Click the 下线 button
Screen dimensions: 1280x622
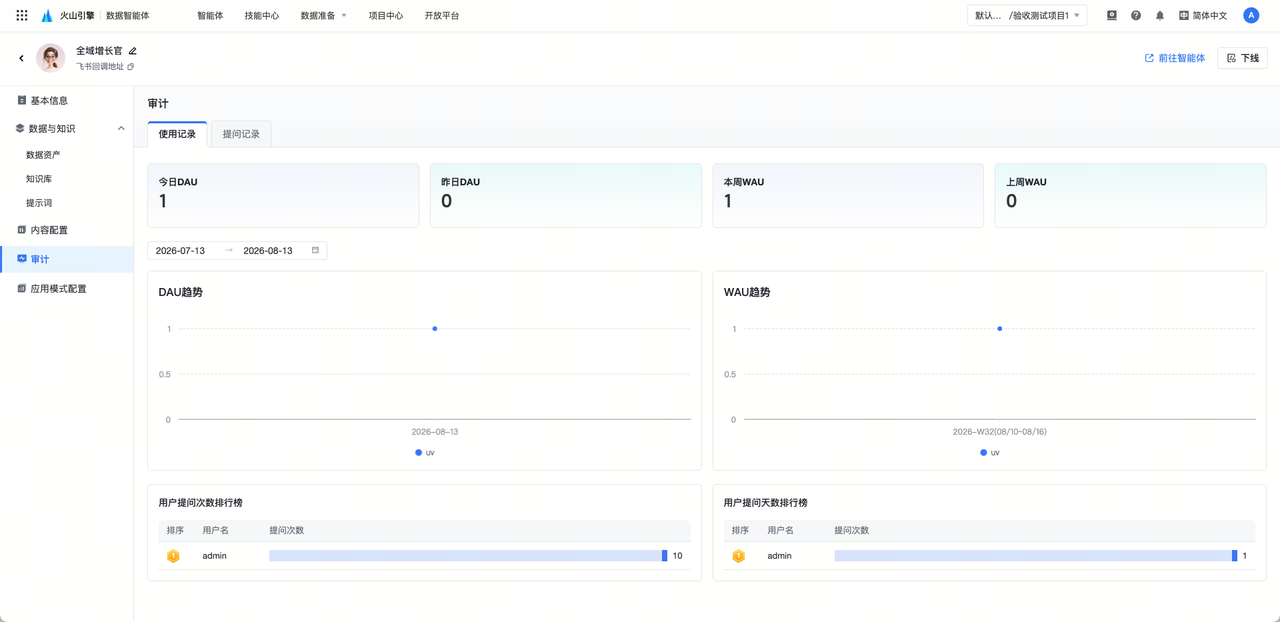(1242, 58)
